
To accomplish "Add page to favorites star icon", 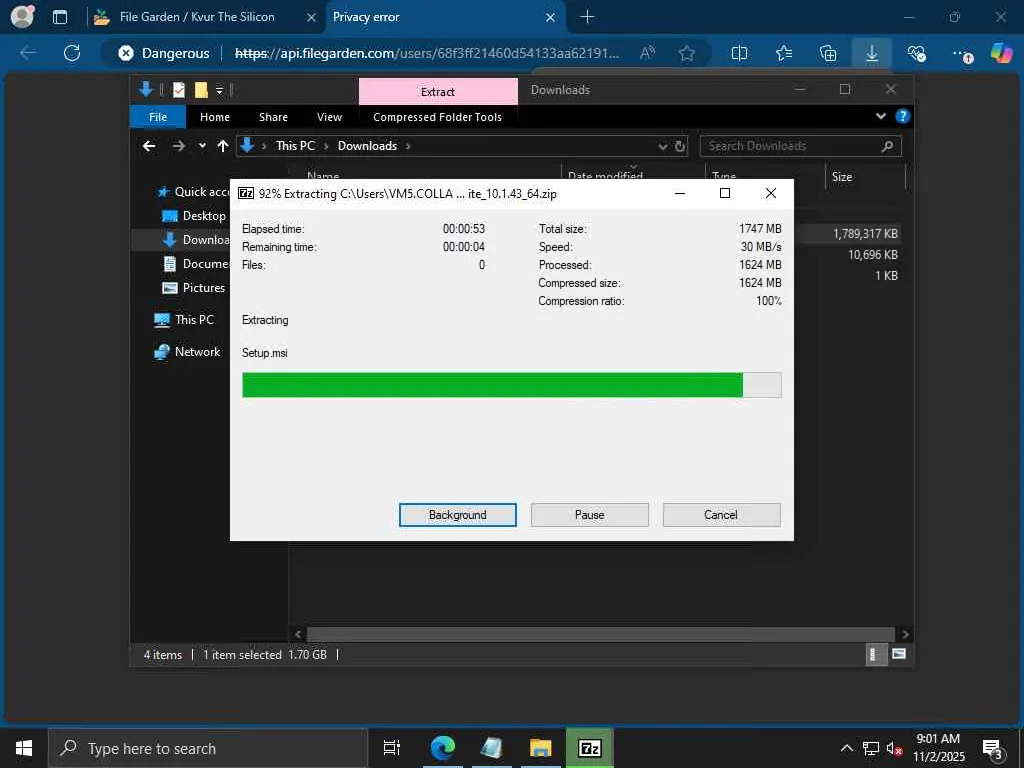I will pos(686,53).
